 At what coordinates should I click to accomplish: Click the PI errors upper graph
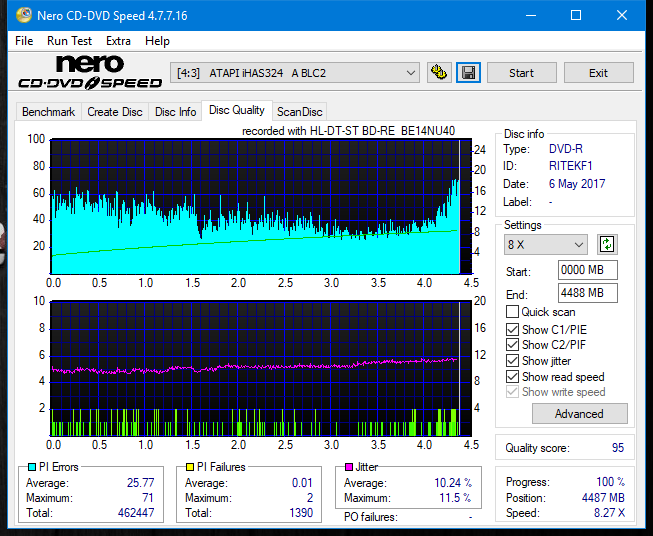point(261,206)
